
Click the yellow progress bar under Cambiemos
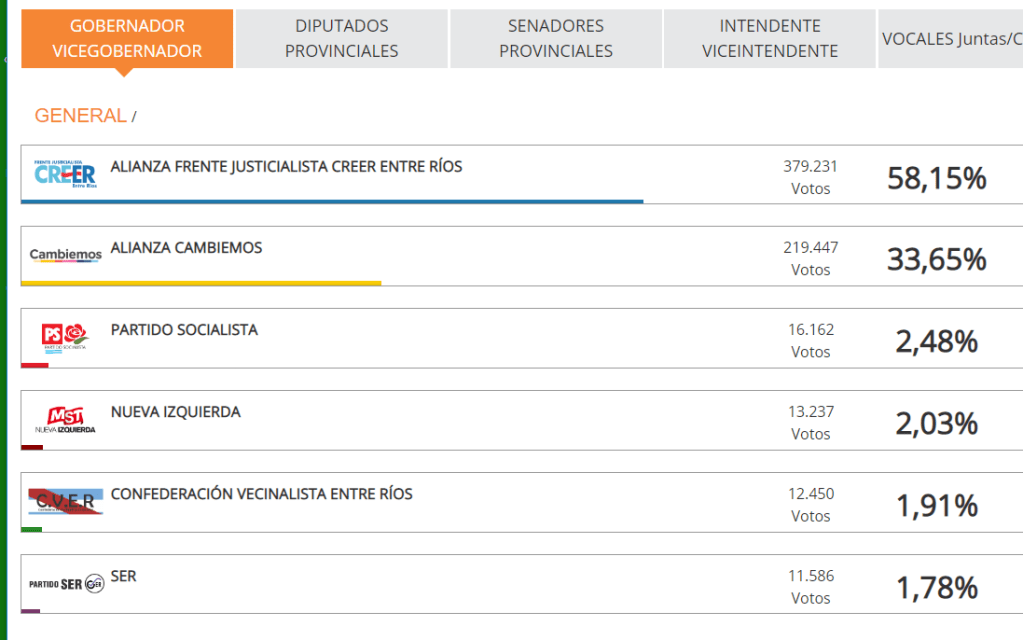click(200, 283)
